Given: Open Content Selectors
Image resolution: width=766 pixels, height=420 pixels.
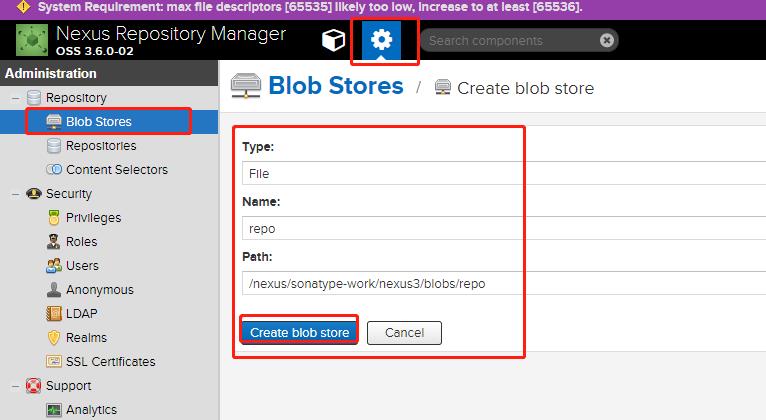Looking at the screenshot, I should (x=117, y=169).
